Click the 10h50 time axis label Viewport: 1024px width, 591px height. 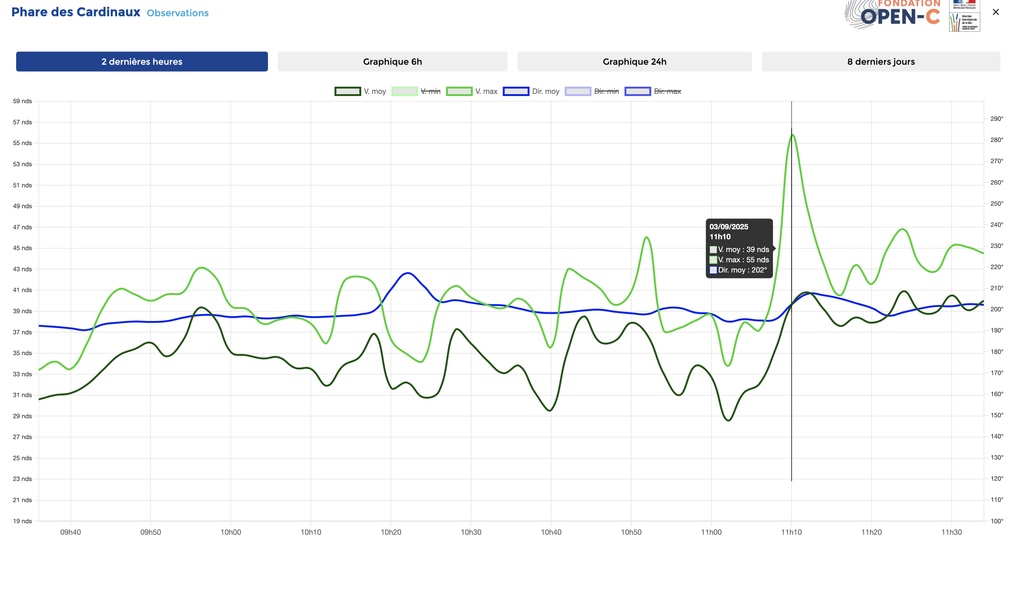(631, 532)
